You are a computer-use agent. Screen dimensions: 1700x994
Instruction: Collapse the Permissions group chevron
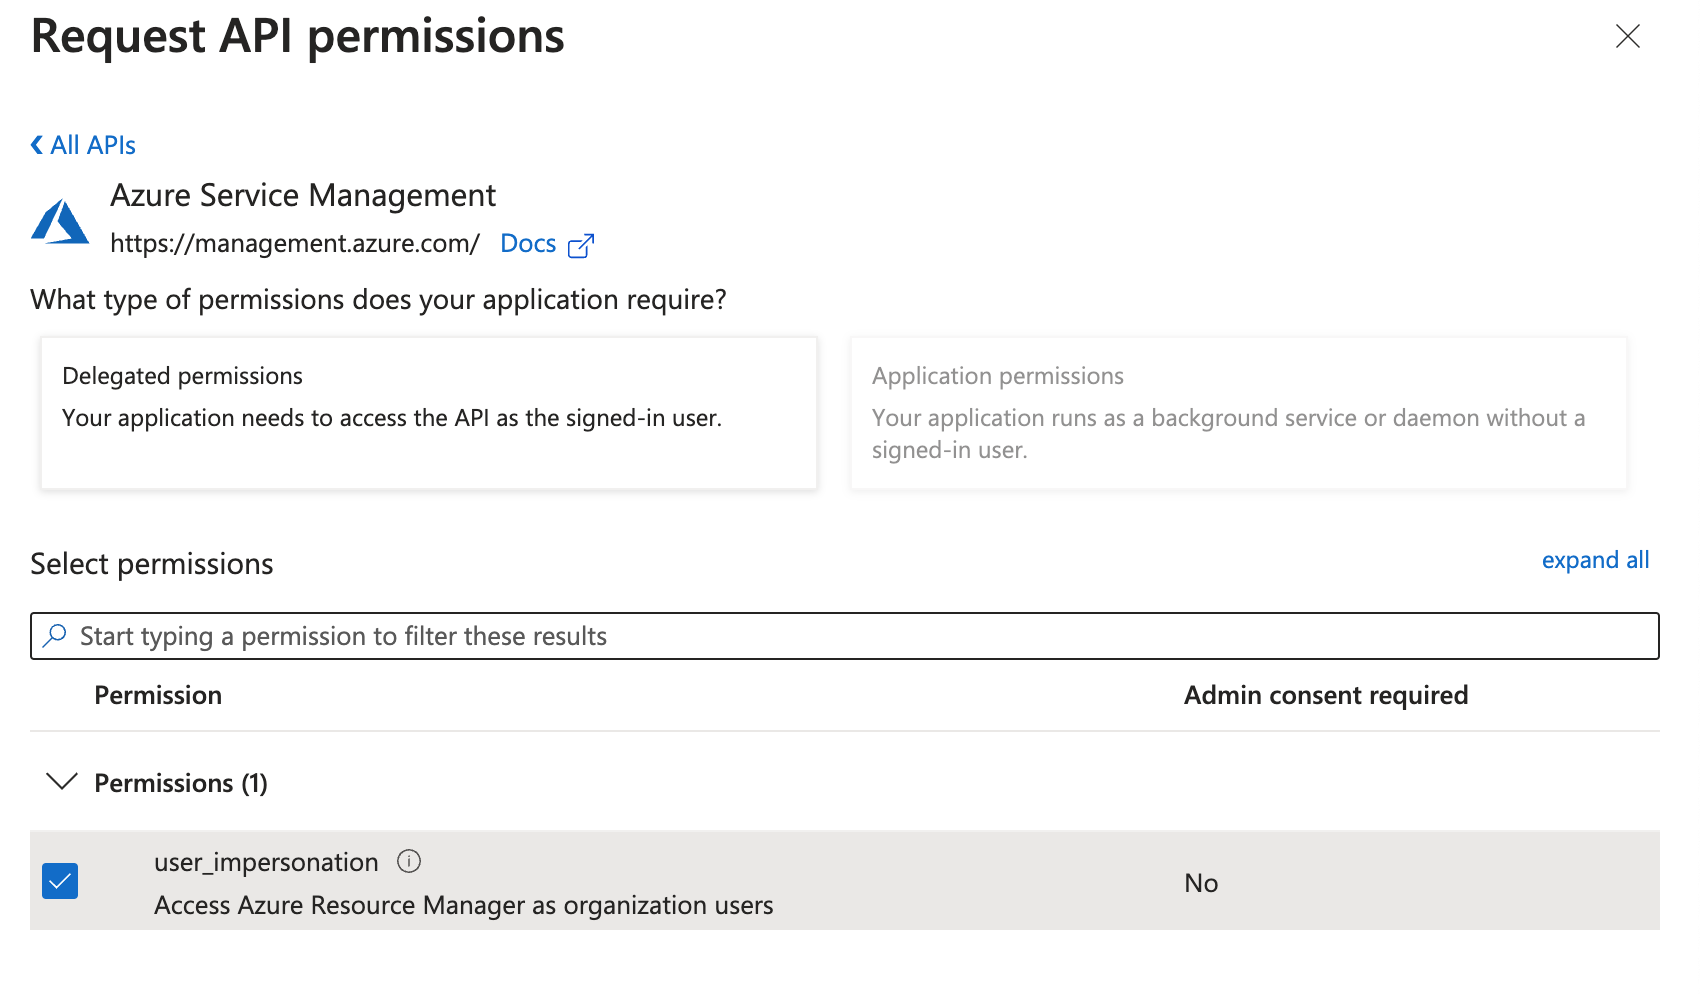pyautogui.click(x=62, y=782)
